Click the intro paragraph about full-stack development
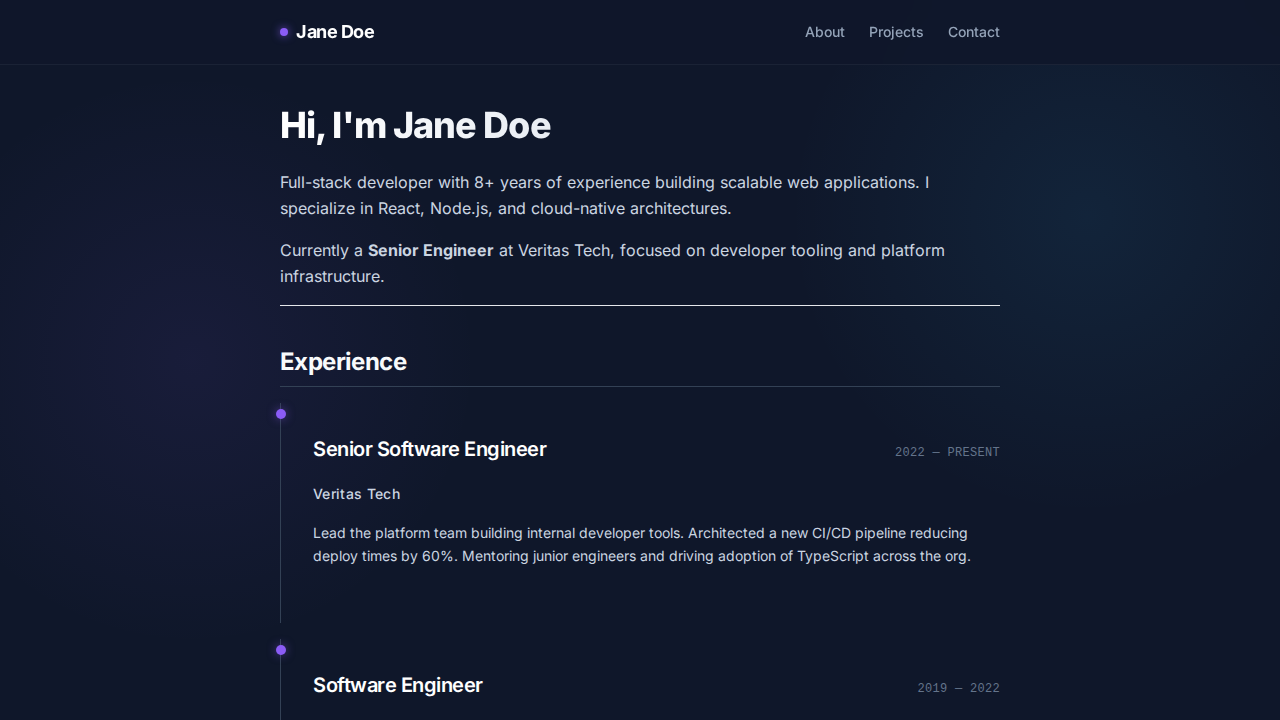Viewport: 1280px width, 720px height. coord(603,195)
